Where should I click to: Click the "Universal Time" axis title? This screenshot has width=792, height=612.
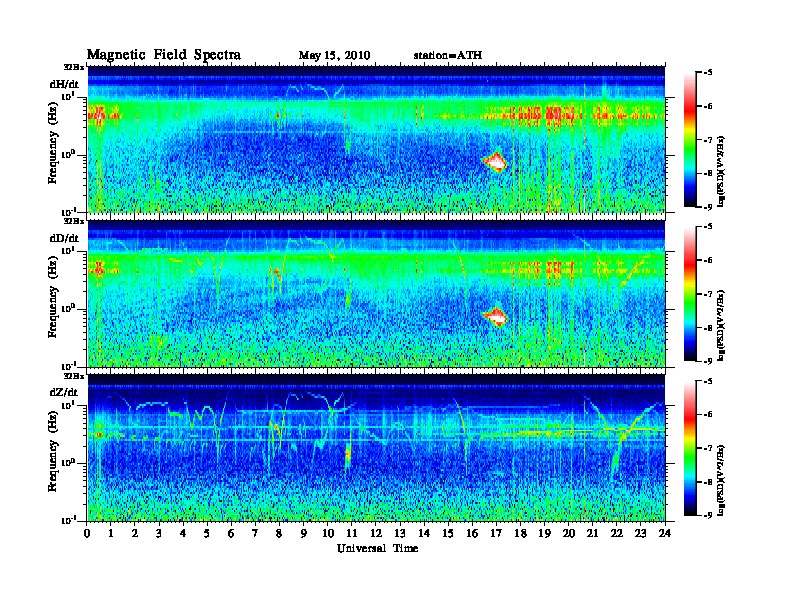377,548
